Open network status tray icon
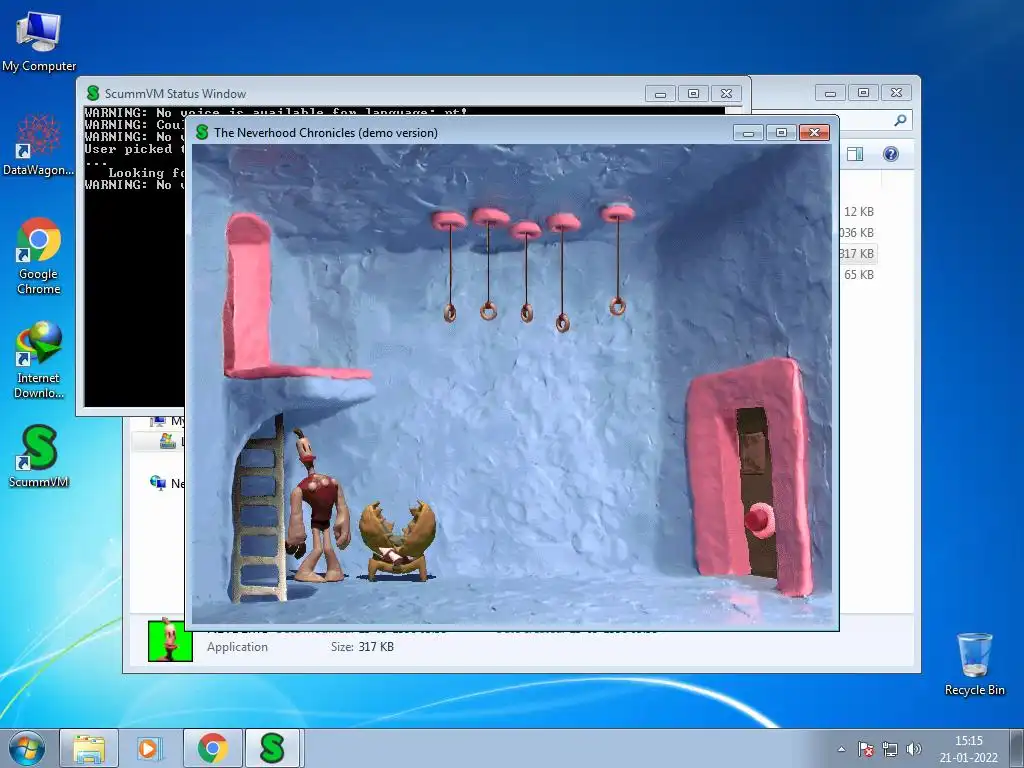 [889, 749]
